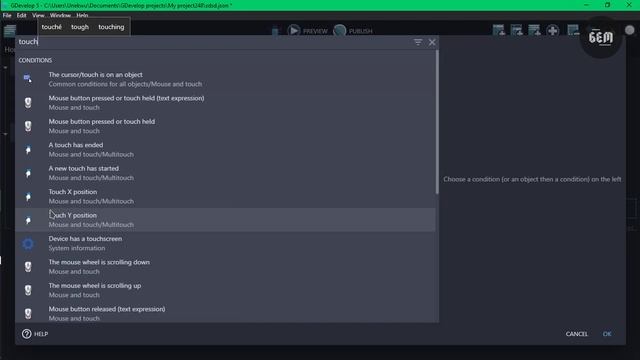Pick the 'A new touch has started' condition
Screen dimensions: 640x360
pyautogui.click(x=225, y=173)
